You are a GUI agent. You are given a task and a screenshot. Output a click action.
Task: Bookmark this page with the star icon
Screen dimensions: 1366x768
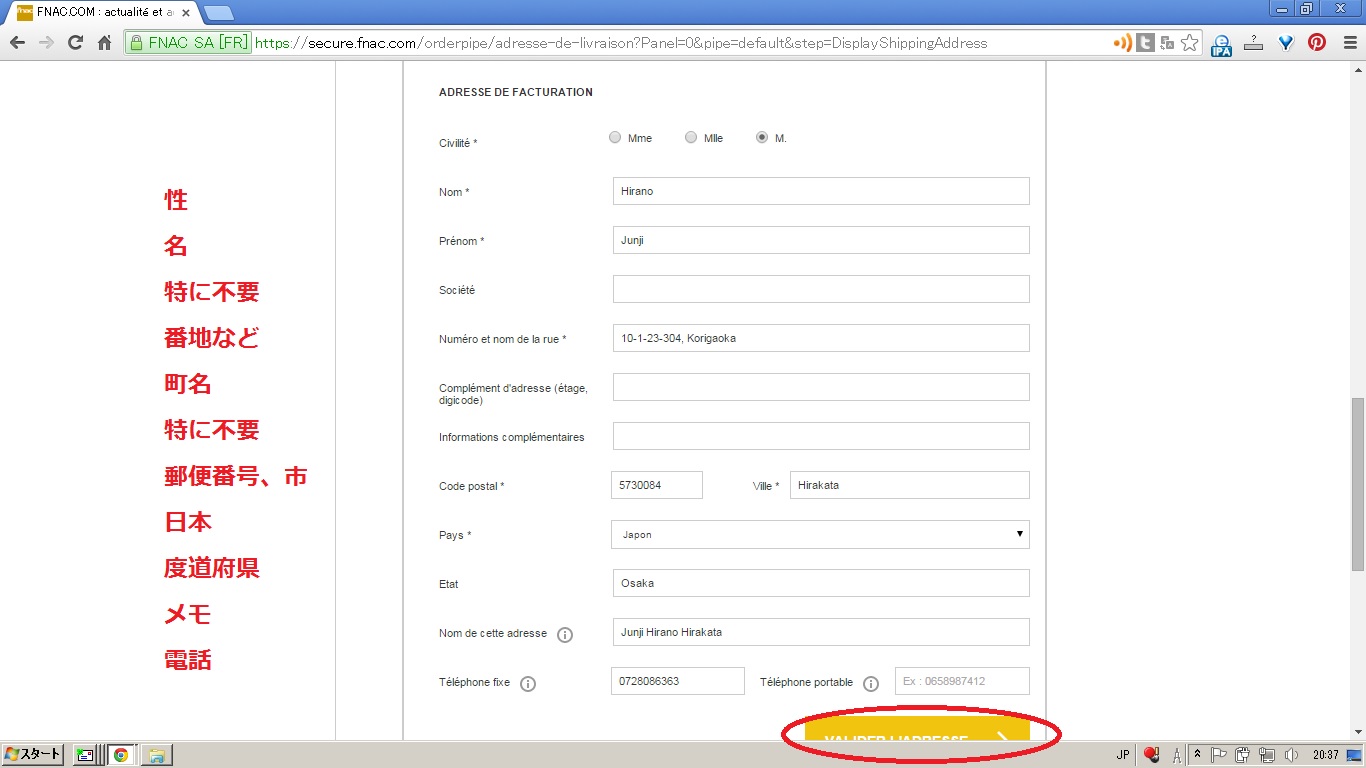click(x=1189, y=43)
